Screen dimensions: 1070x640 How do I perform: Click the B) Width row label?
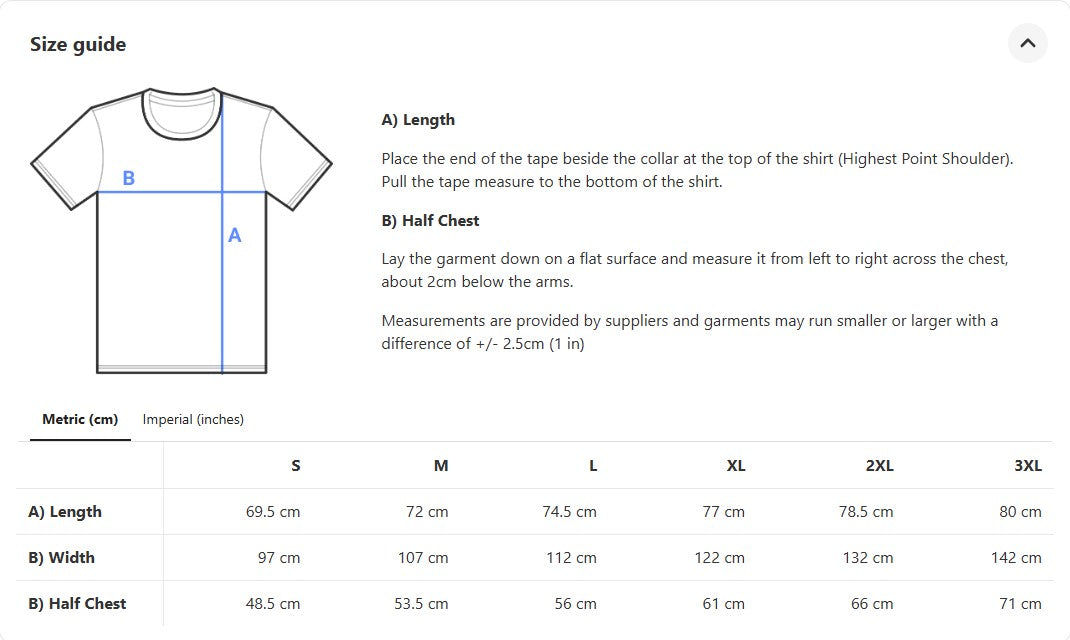61,557
